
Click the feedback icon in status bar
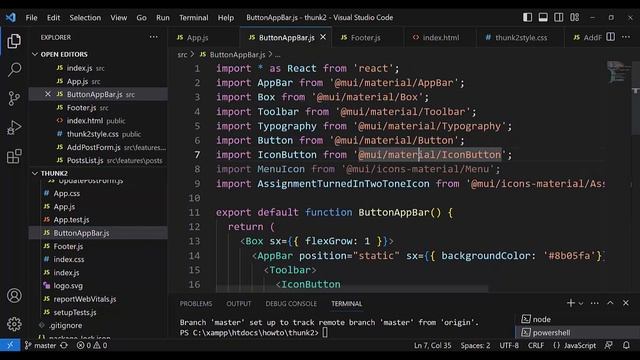pos(609,345)
